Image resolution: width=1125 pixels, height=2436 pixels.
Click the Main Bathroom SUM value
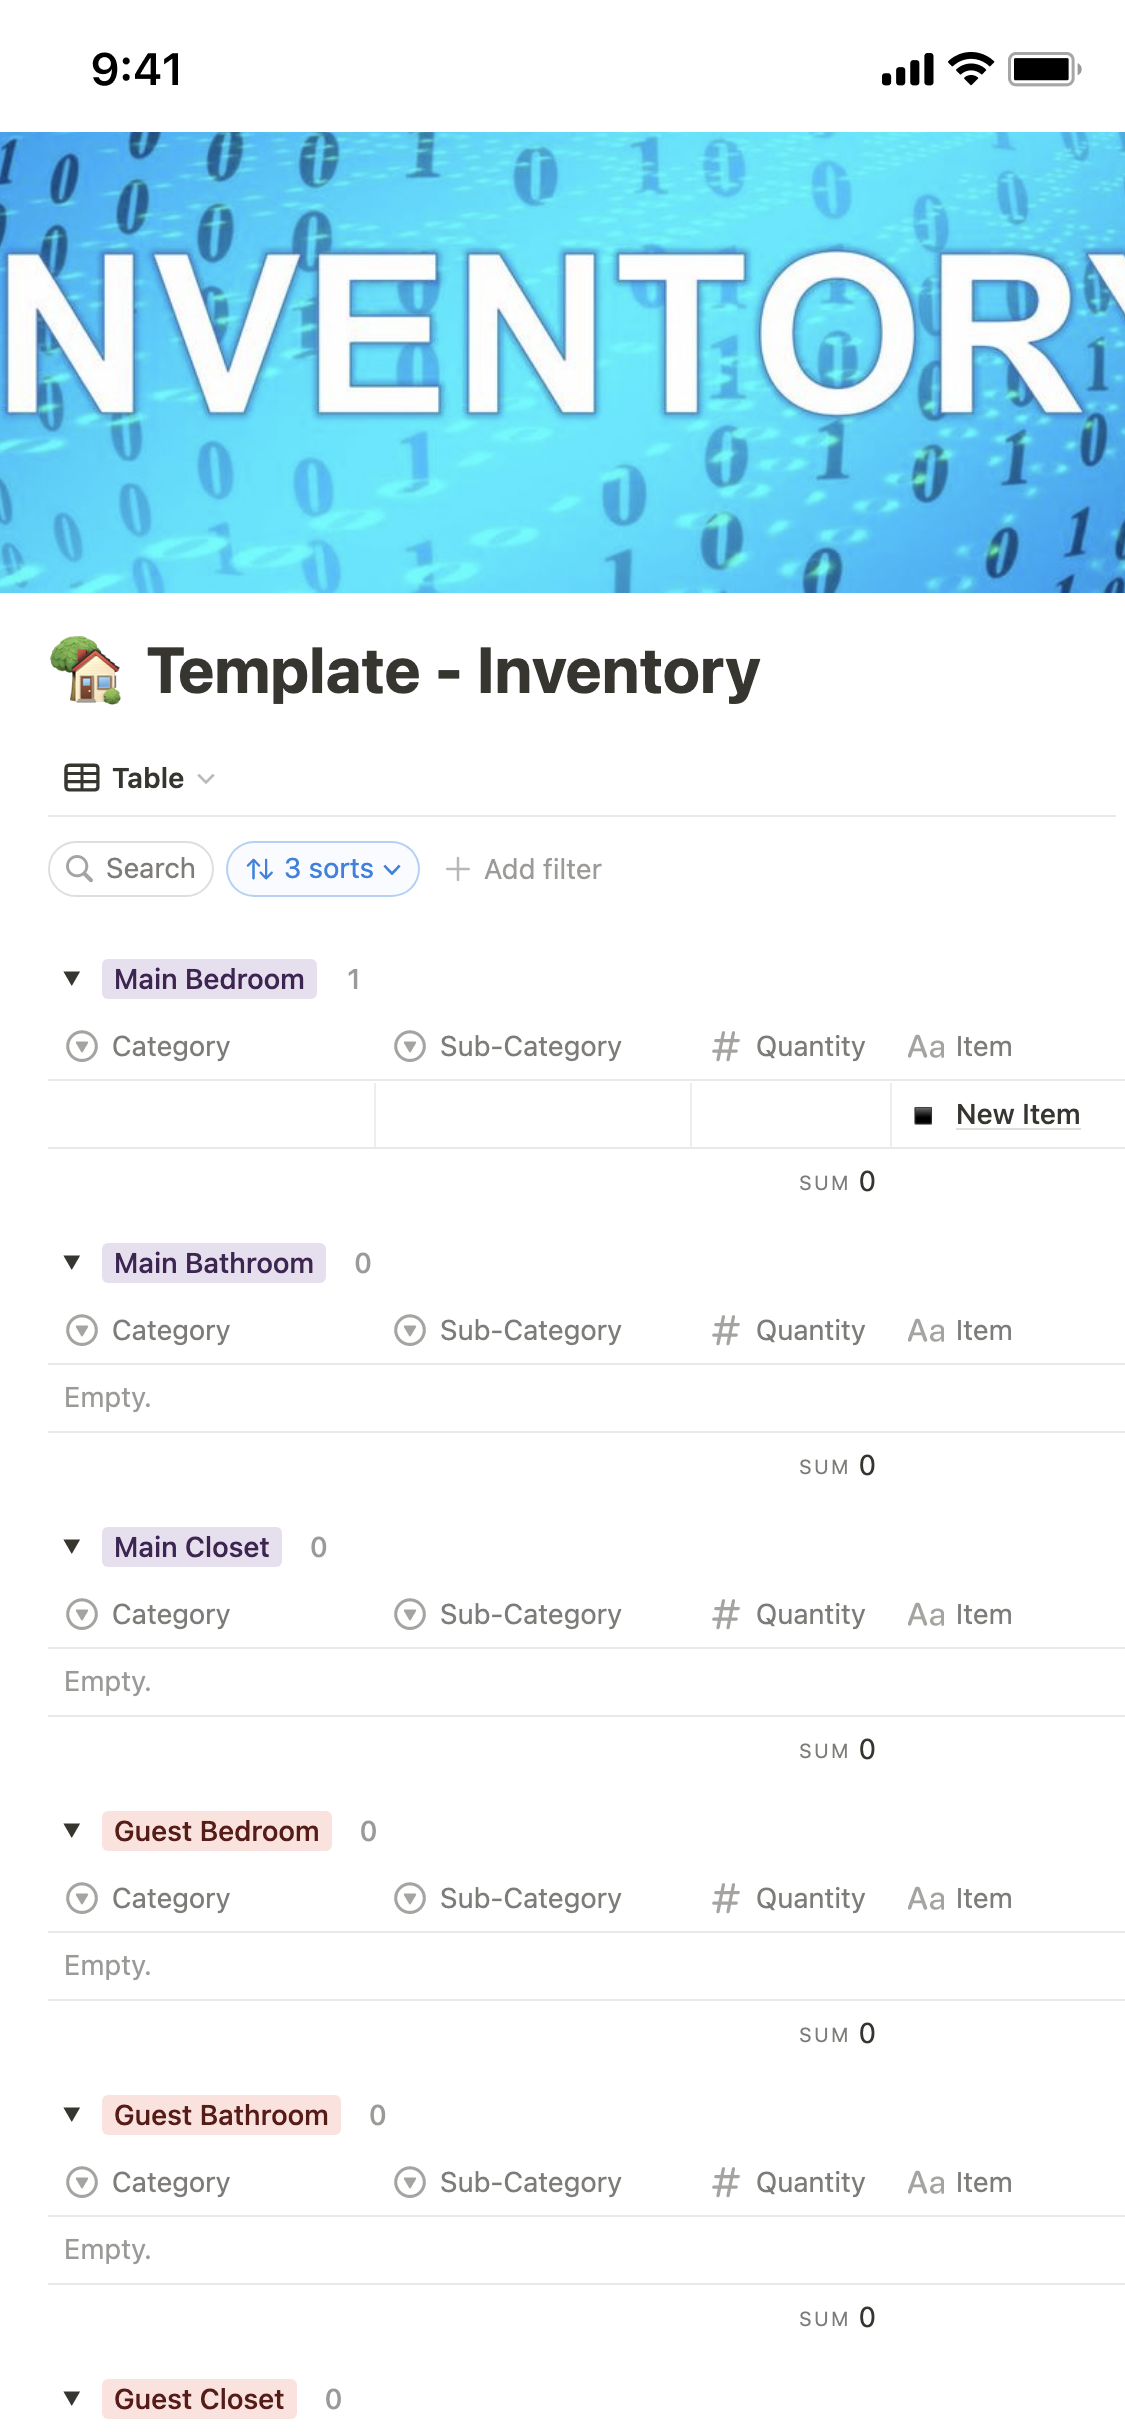point(866,1466)
